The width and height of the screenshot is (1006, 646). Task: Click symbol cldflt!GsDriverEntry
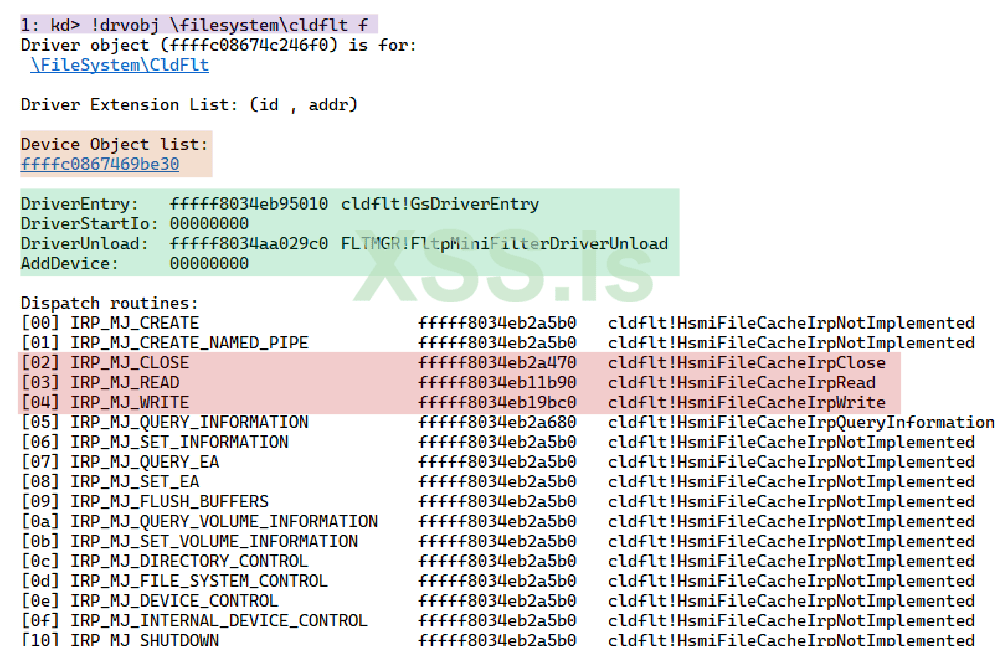coord(439,204)
